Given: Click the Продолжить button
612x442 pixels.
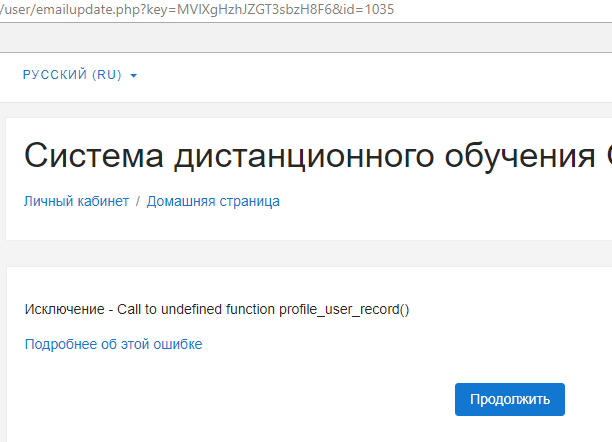Looking at the screenshot, I should (x=510, y=399).
